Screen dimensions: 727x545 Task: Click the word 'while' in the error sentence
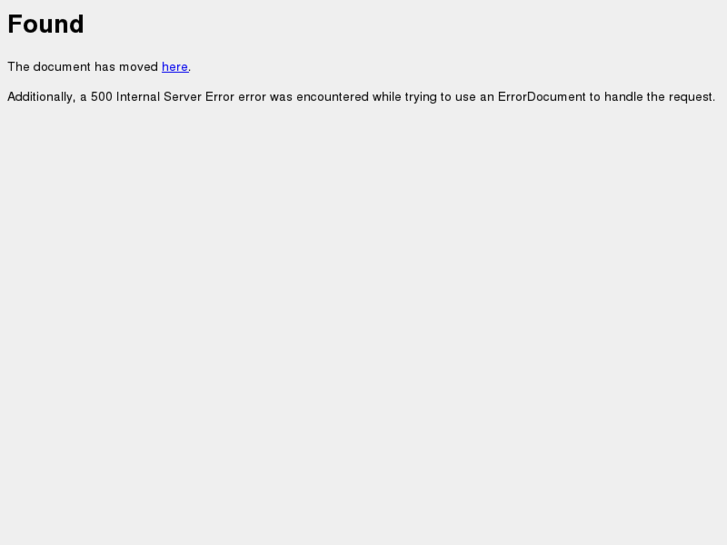pos(387,97)
